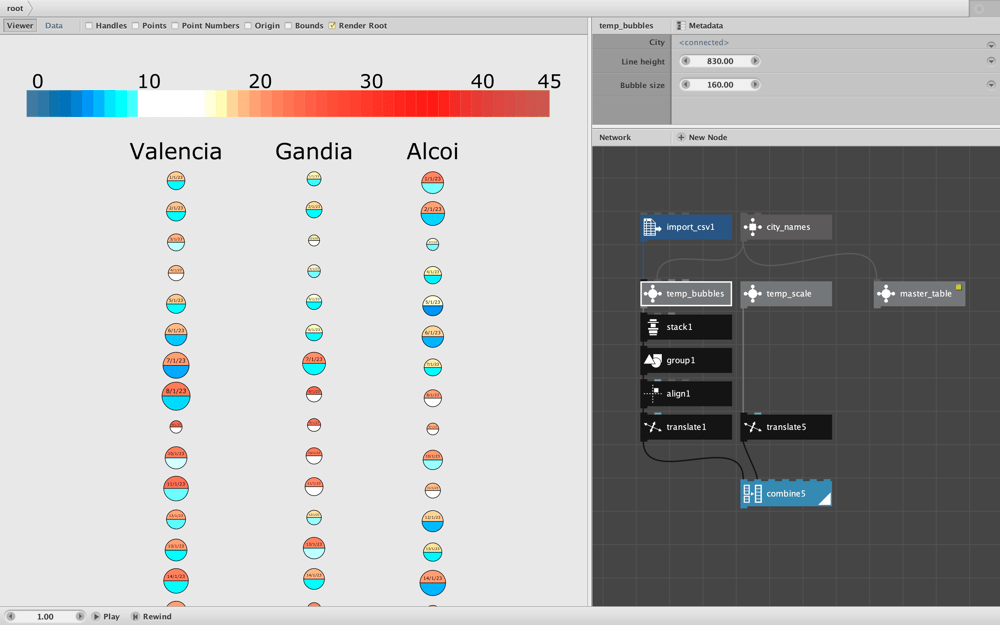Select the combine5 node icon

point(753,494)
